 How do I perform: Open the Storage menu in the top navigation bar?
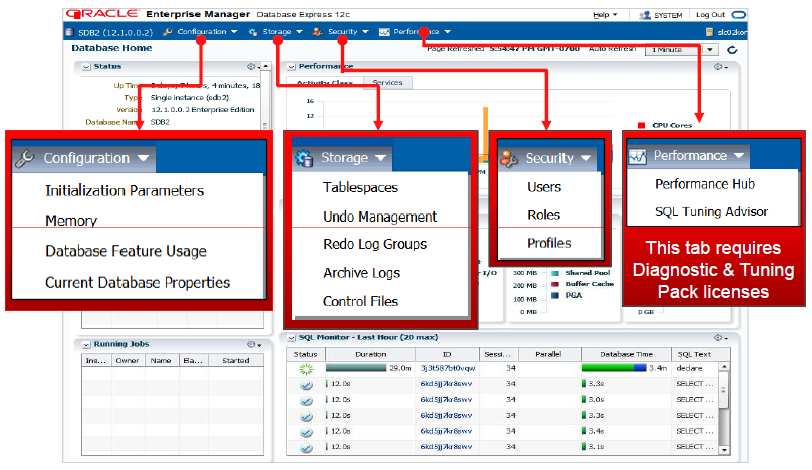(x=282, y=32)
